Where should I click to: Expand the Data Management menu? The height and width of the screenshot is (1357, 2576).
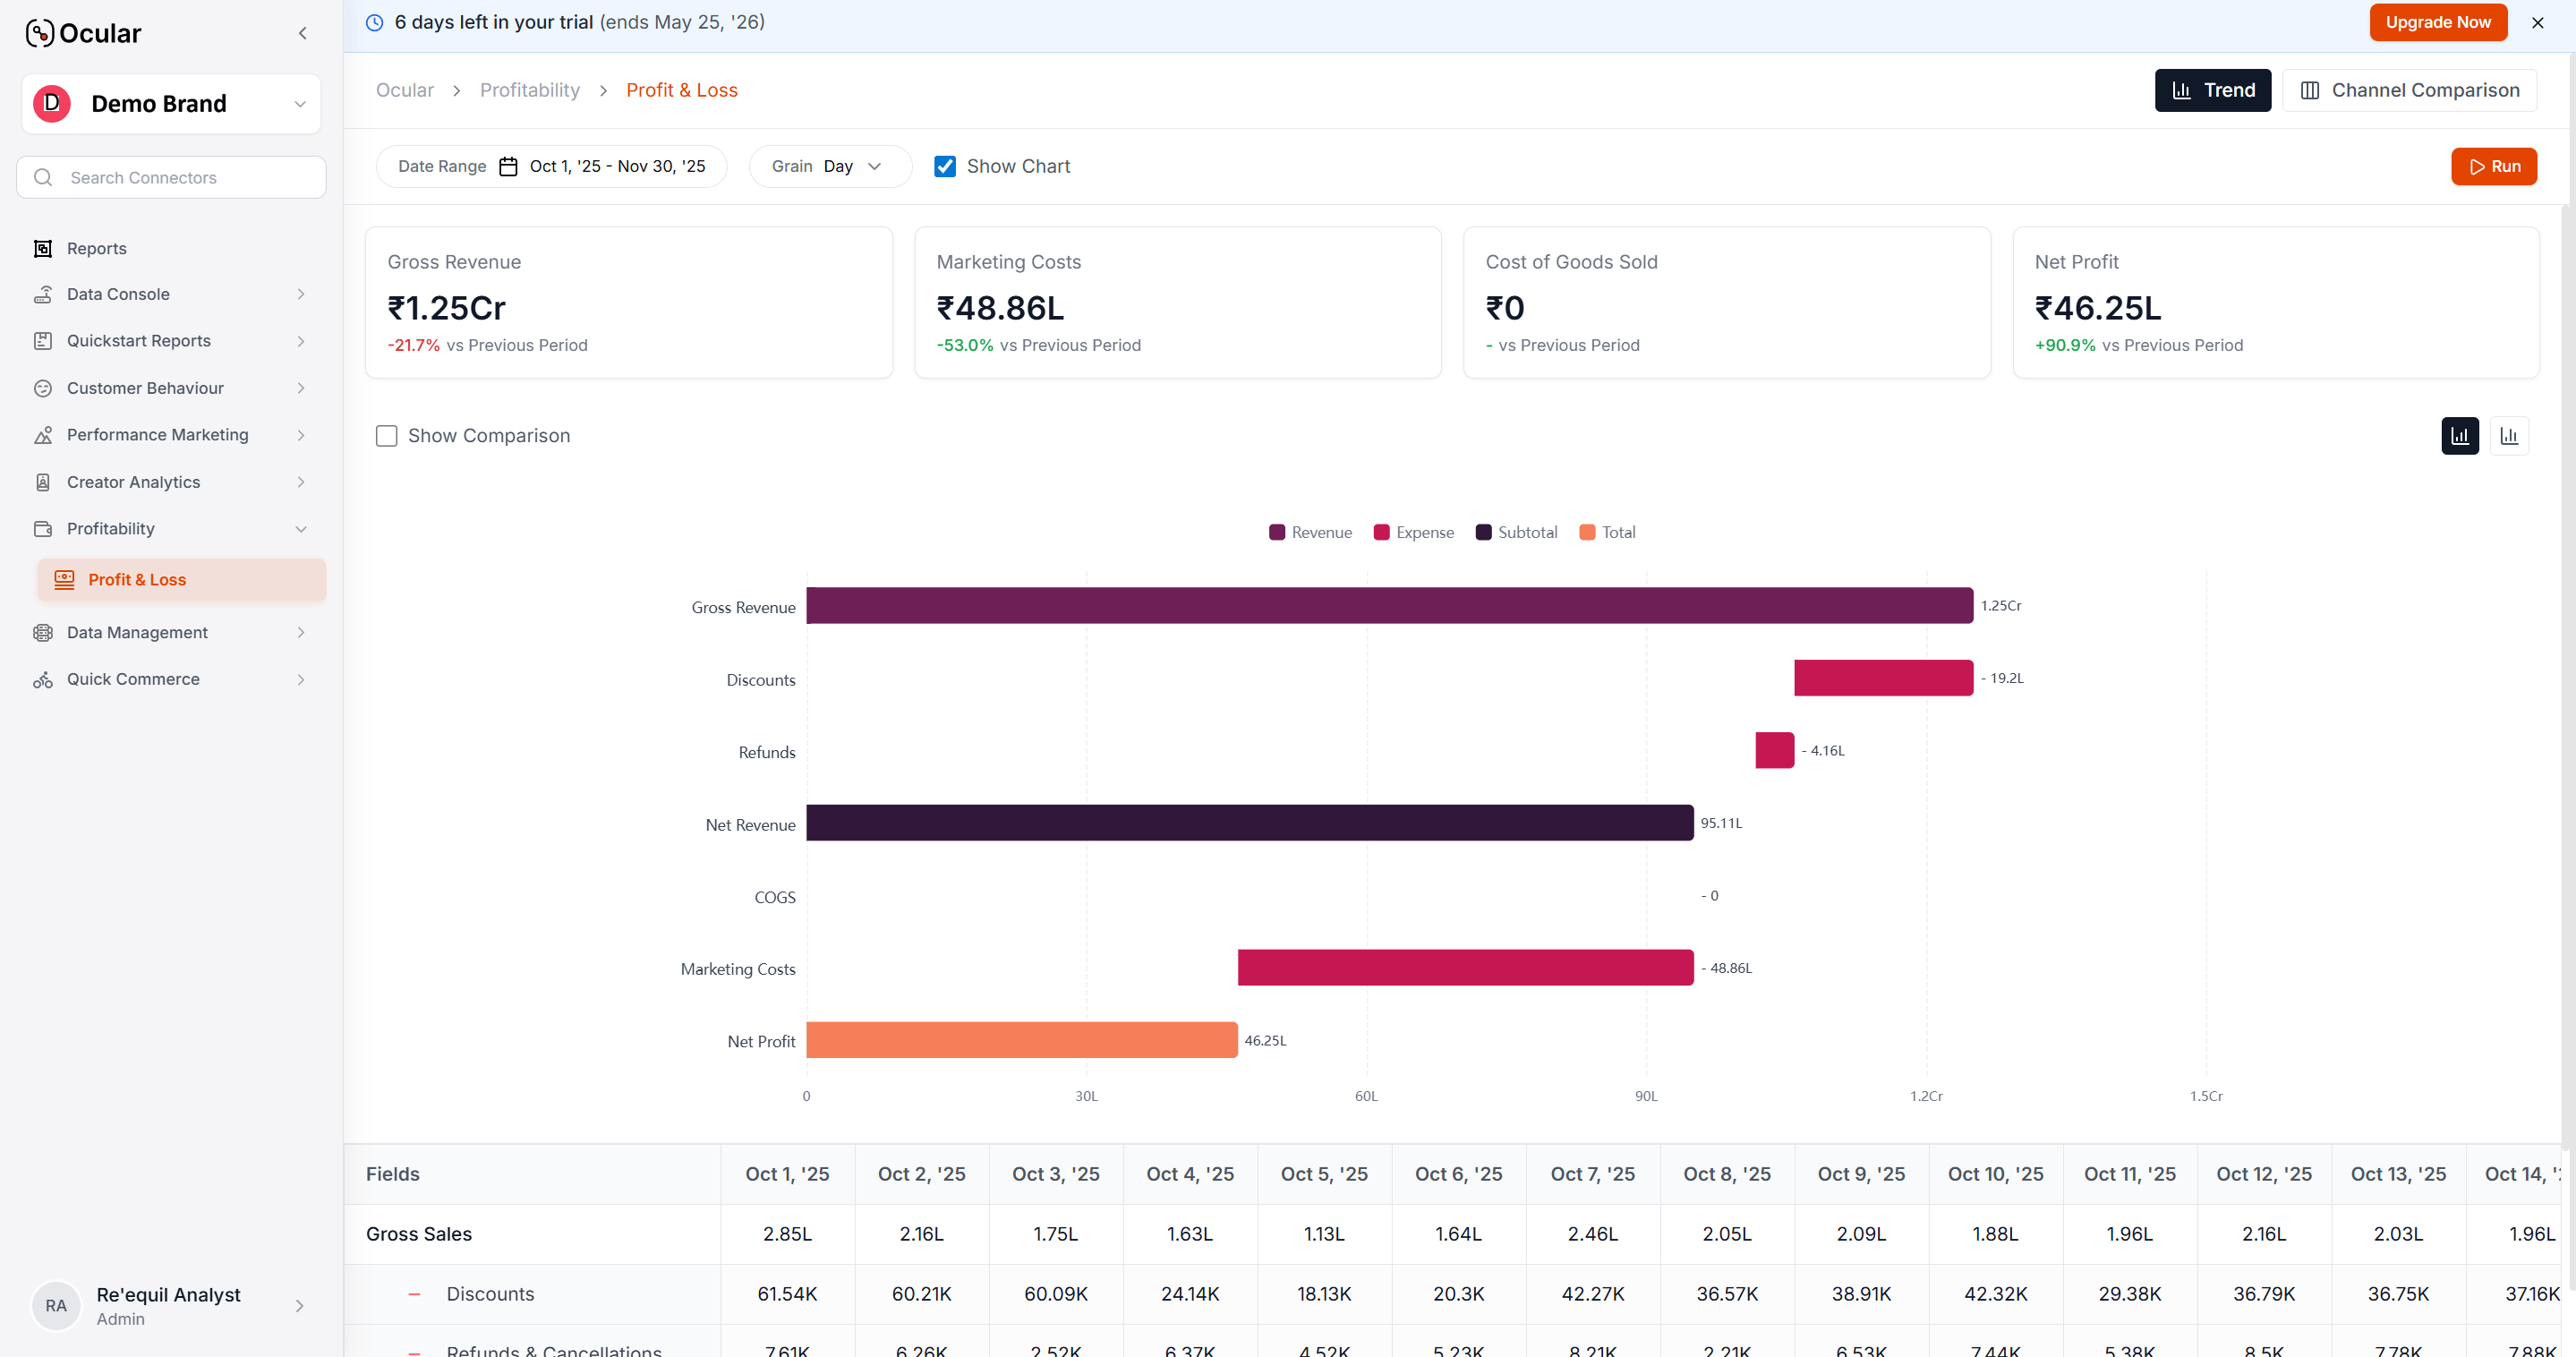[x=300, y=632]
